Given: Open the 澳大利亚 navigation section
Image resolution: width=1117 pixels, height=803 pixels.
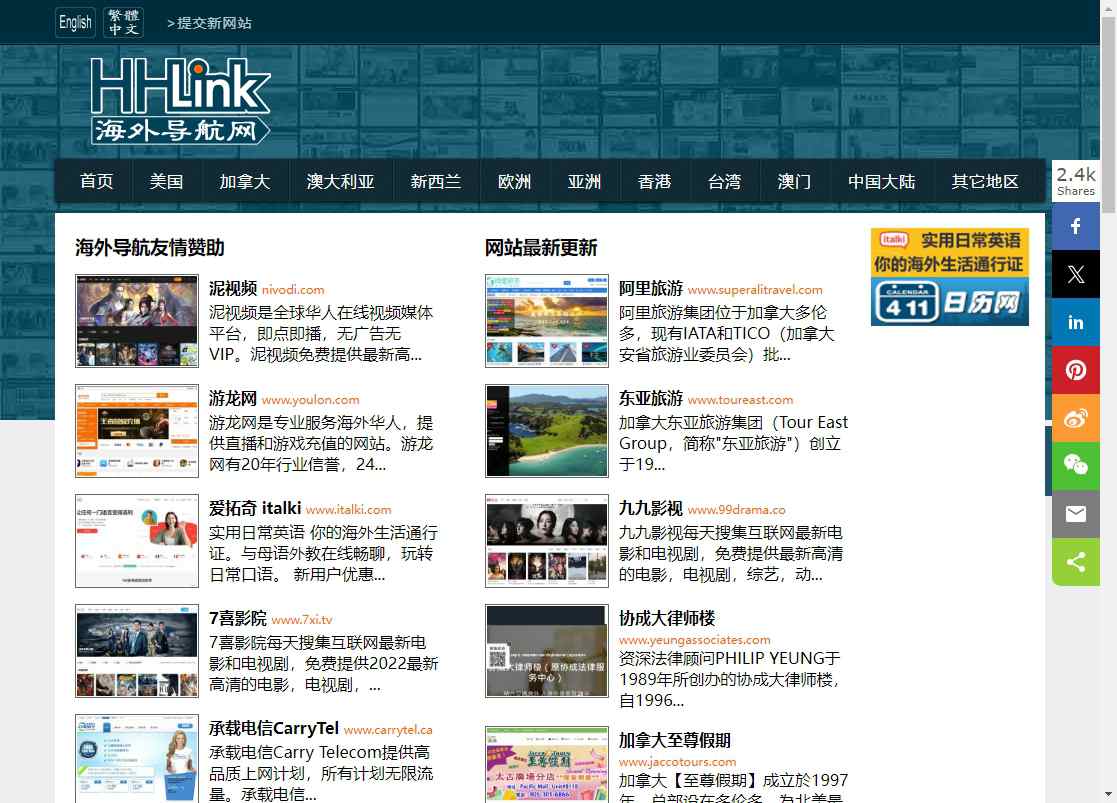Looking at the screenshot, I should 340,182.
